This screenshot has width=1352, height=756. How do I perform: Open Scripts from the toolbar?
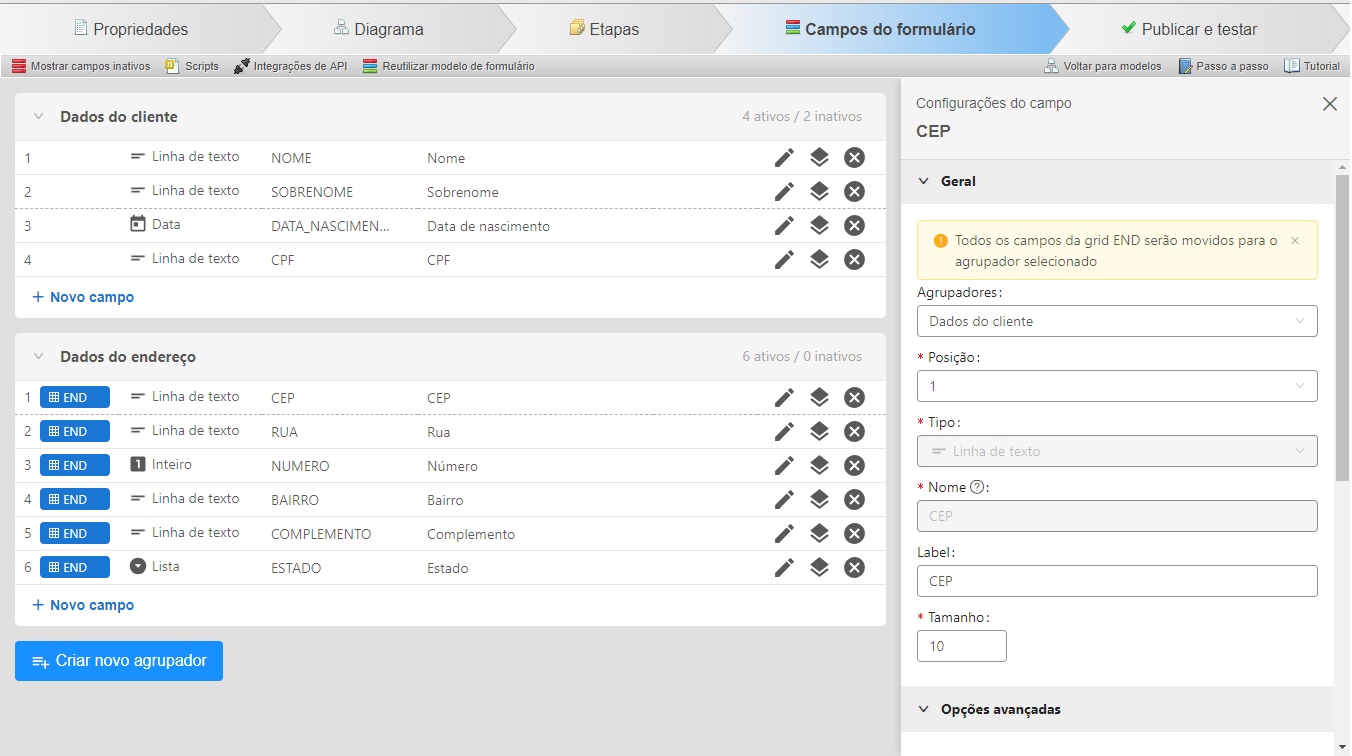pos(192,66)
